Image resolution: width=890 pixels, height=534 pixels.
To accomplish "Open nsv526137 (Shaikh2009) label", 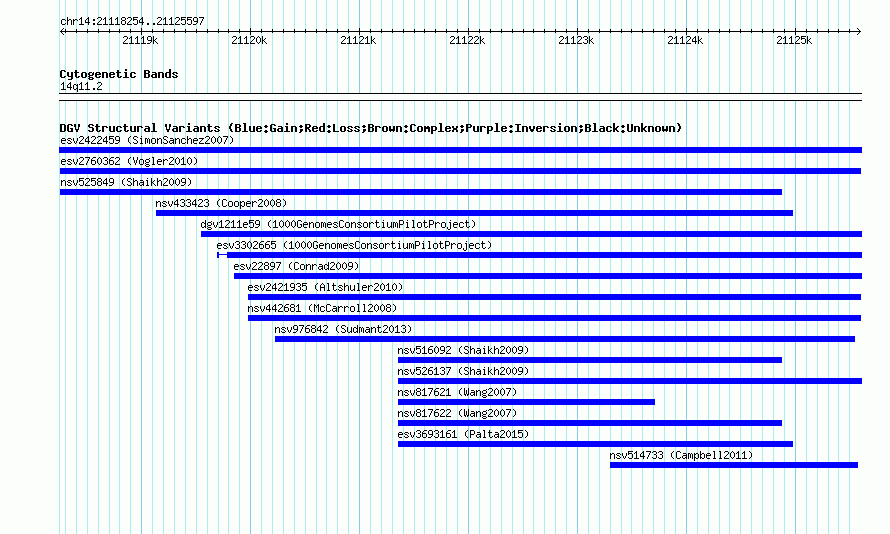I will [463, 371].
